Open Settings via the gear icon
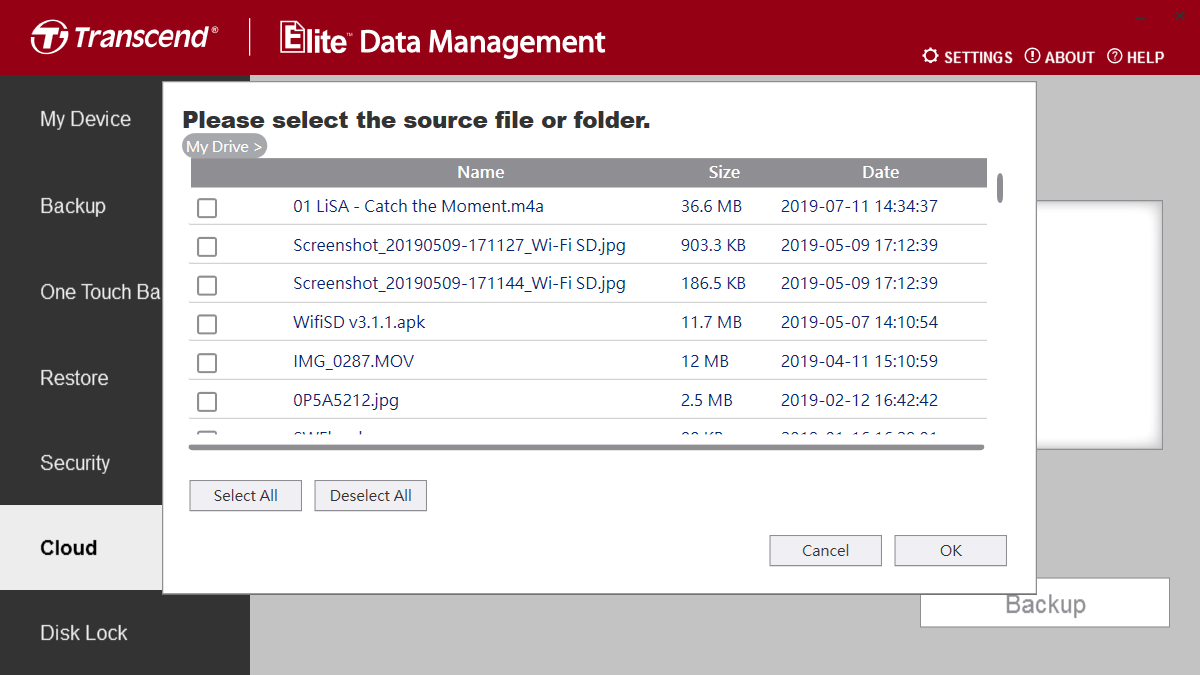 pos(930,56)
